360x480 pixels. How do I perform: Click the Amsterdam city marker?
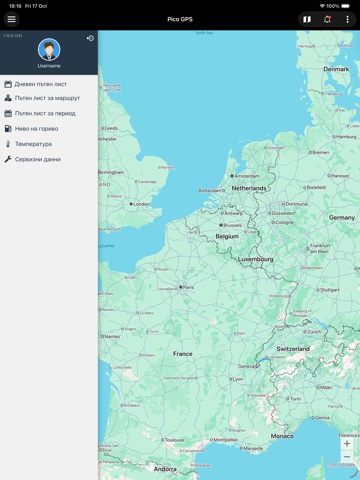pyautogui.click(x=232, y=176)
